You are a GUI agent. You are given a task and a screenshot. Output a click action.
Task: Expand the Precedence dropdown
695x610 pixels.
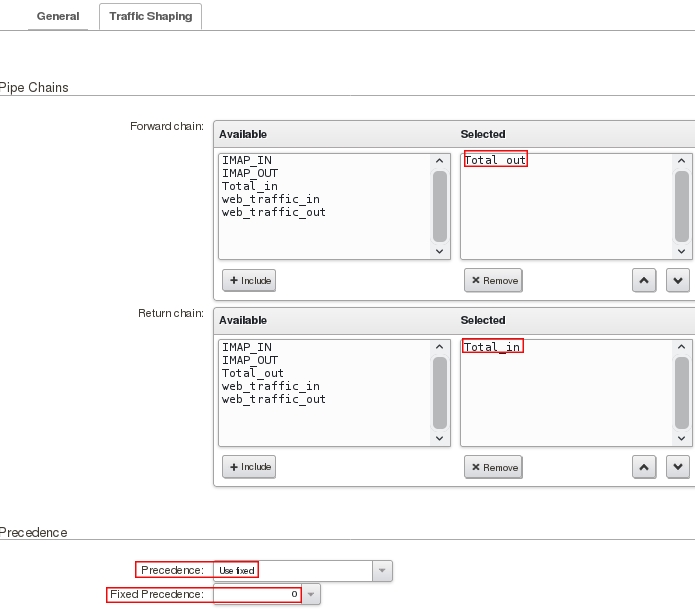click(381, 570)
